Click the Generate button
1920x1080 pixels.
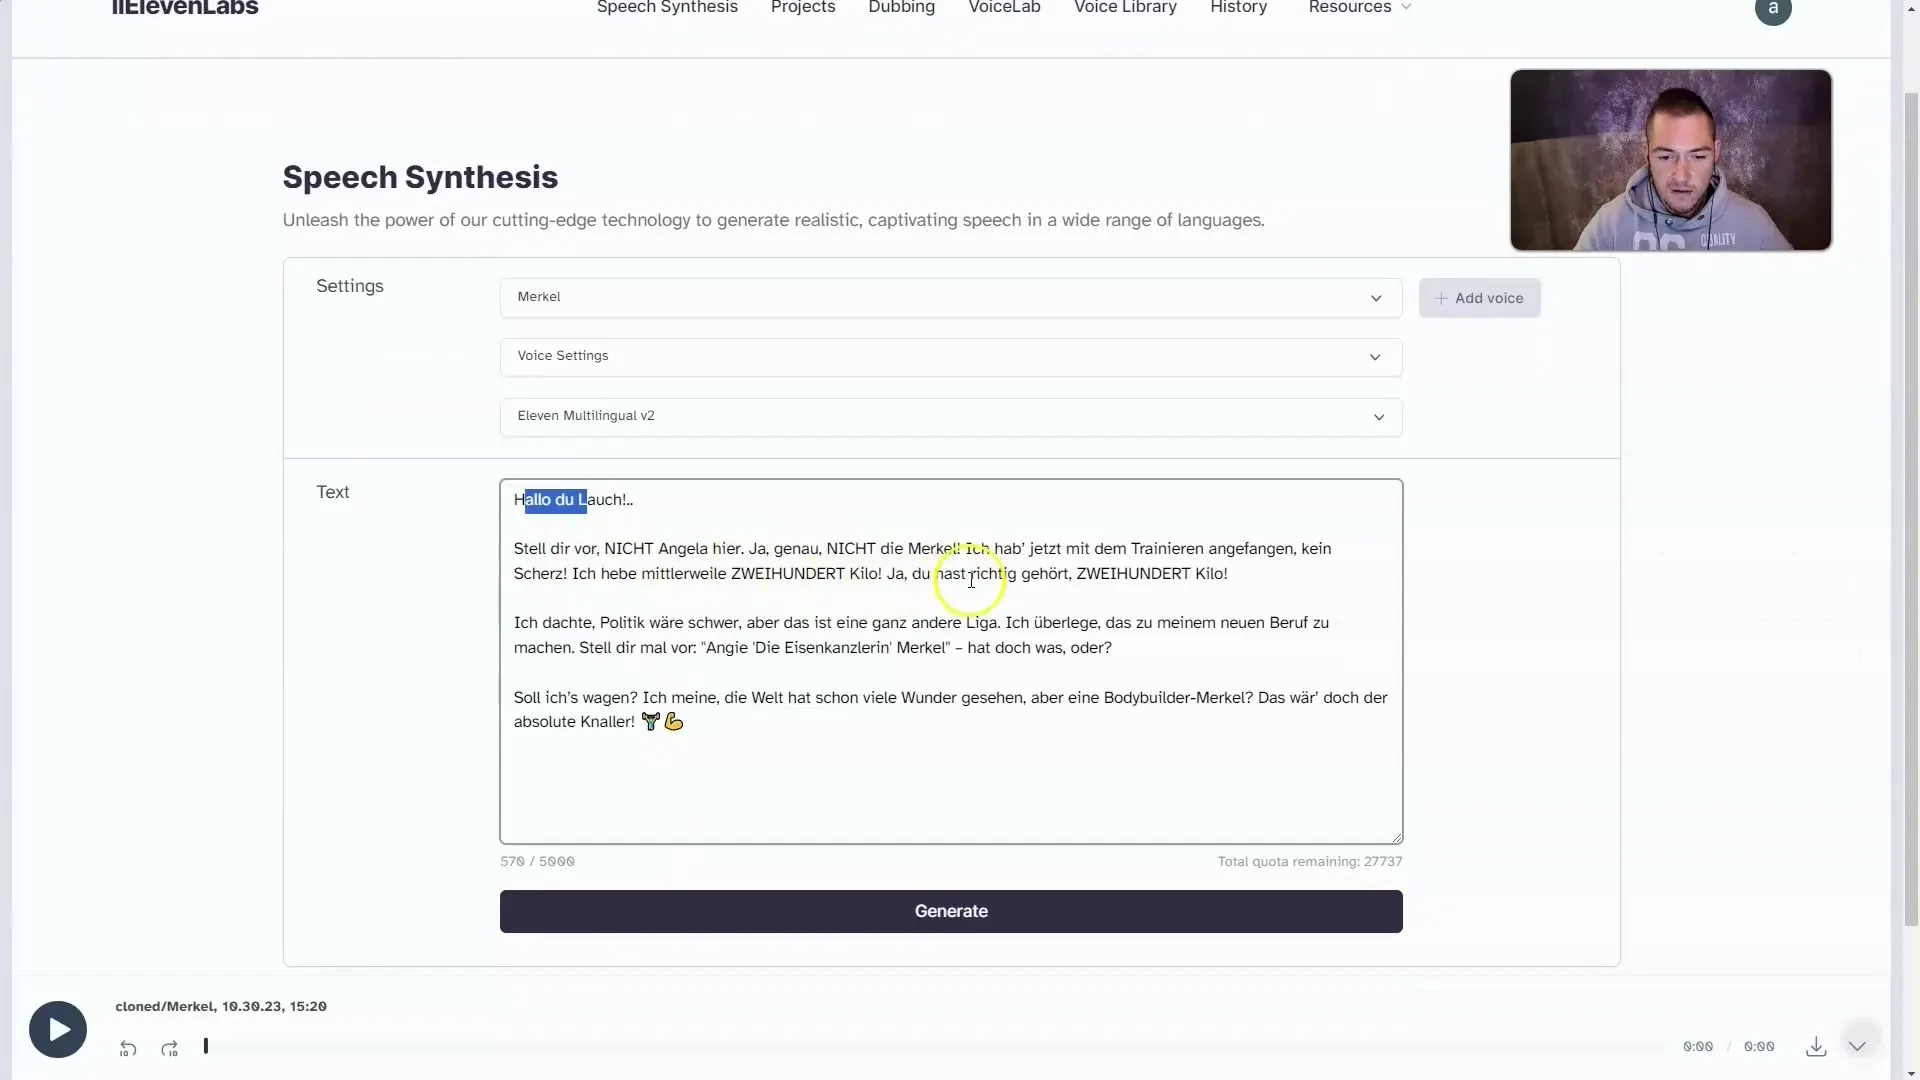pyautogui.click(x=951, y=910)
